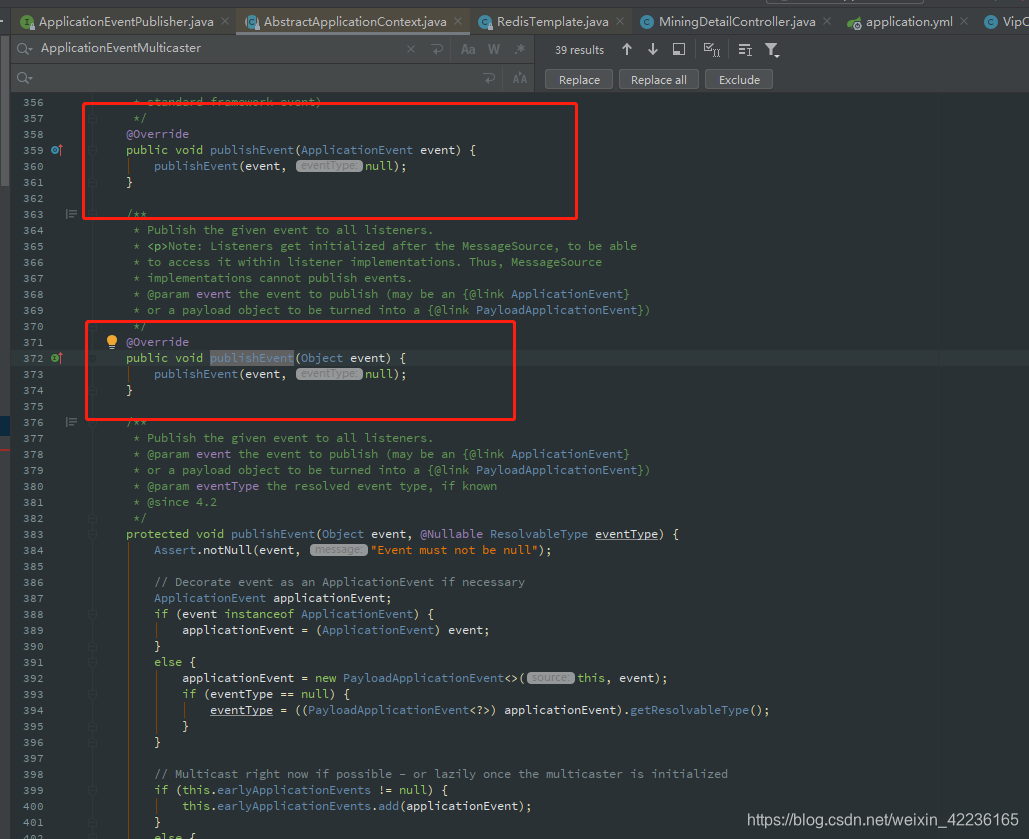Open the search history magnifier dropdown
The width and height of the screenshot is (1029, 839).
pyautogui.click(x=24, y=49)
